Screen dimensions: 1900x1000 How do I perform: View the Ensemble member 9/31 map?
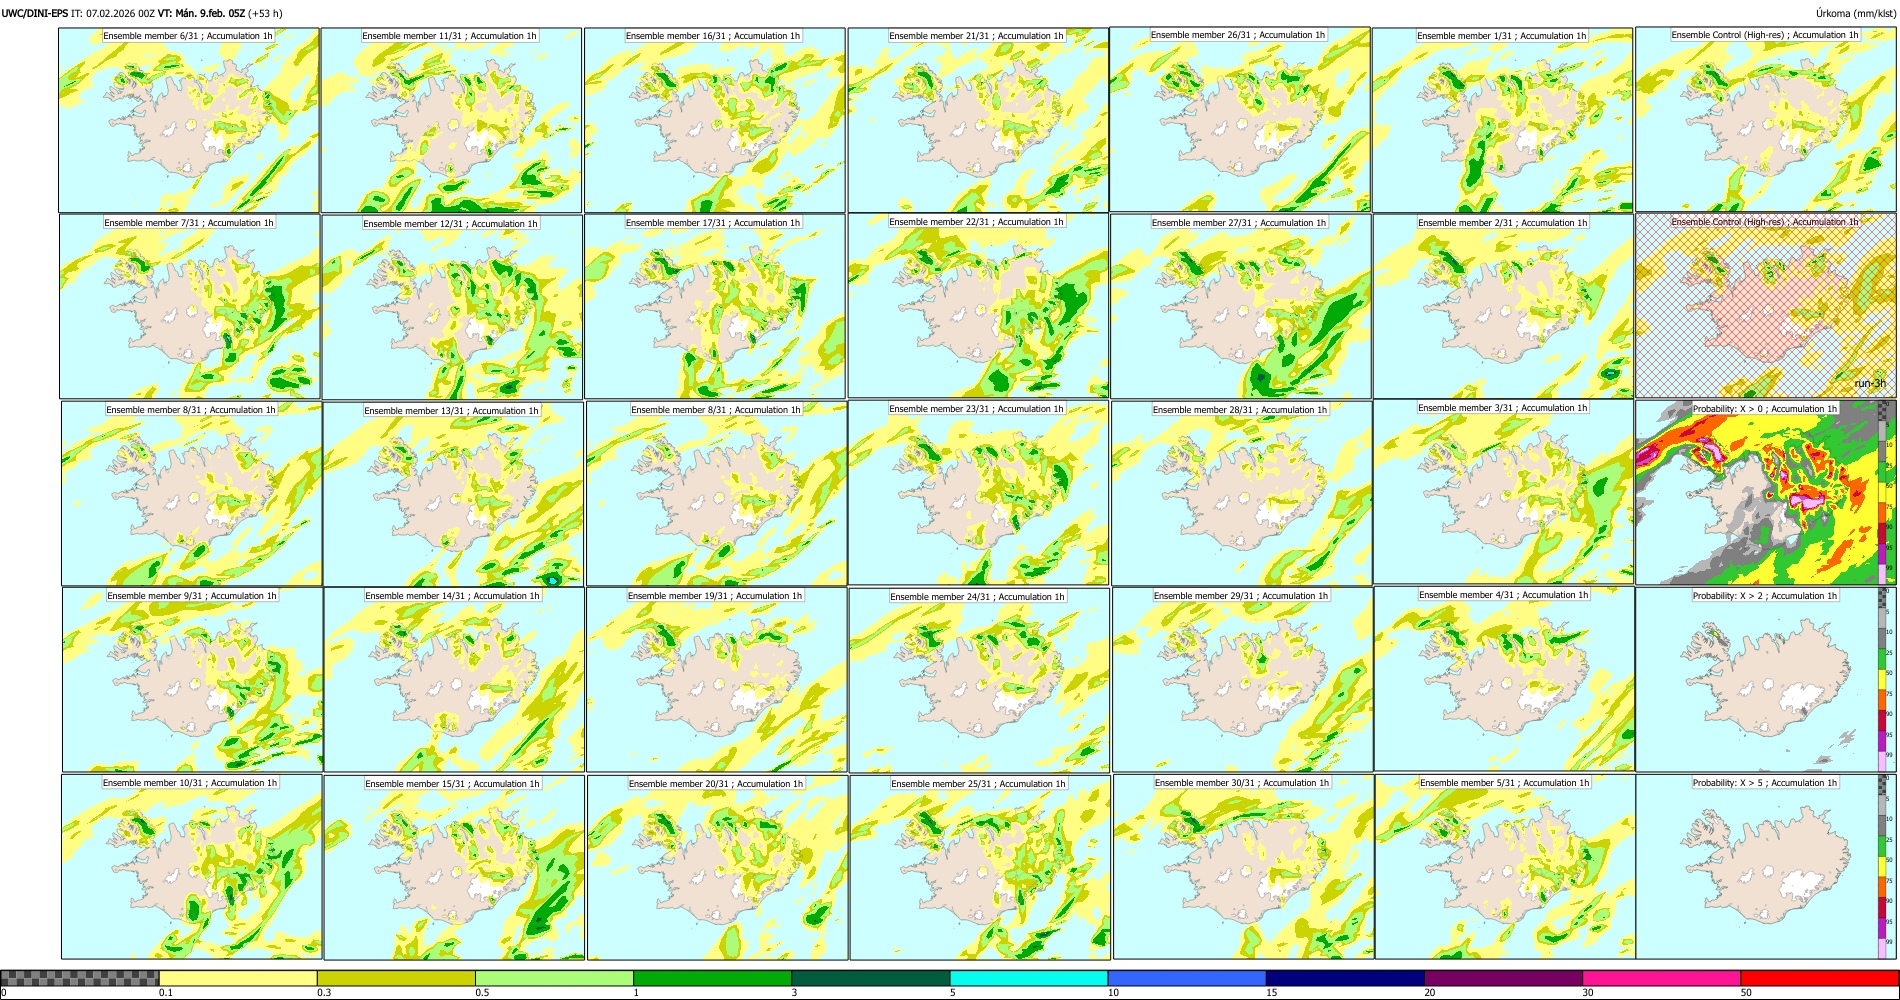pyautogui.click(x=193, y=680)
